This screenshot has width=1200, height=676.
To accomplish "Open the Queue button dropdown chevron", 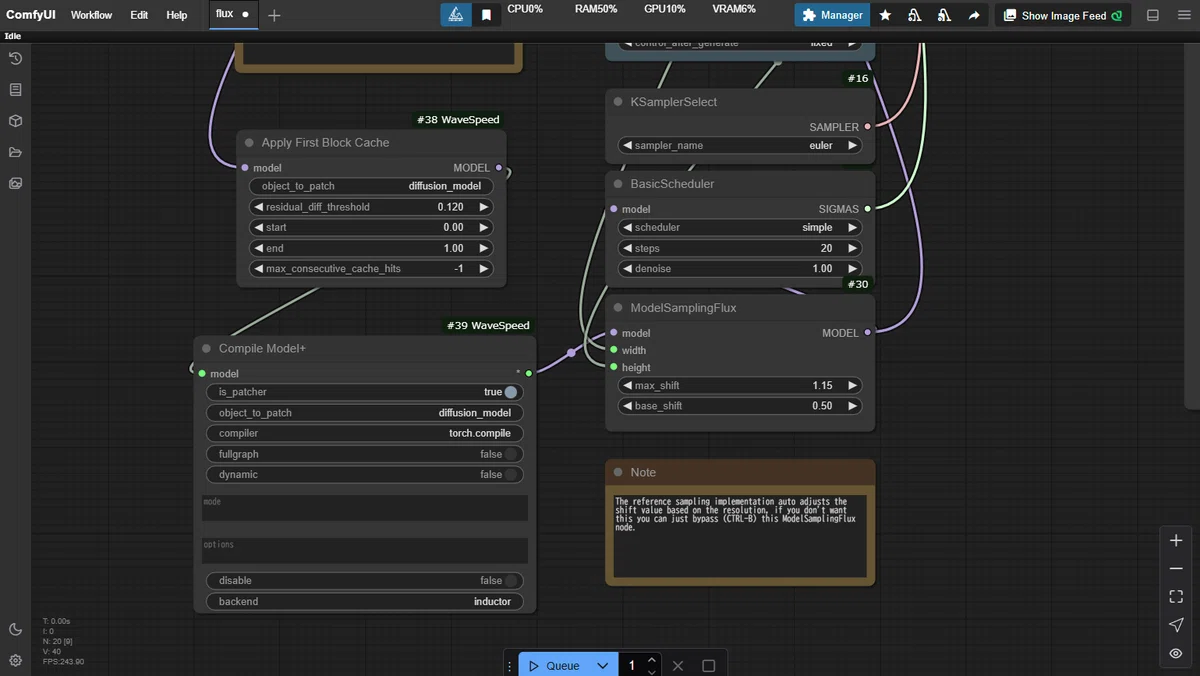I will [x=602, y=665].
